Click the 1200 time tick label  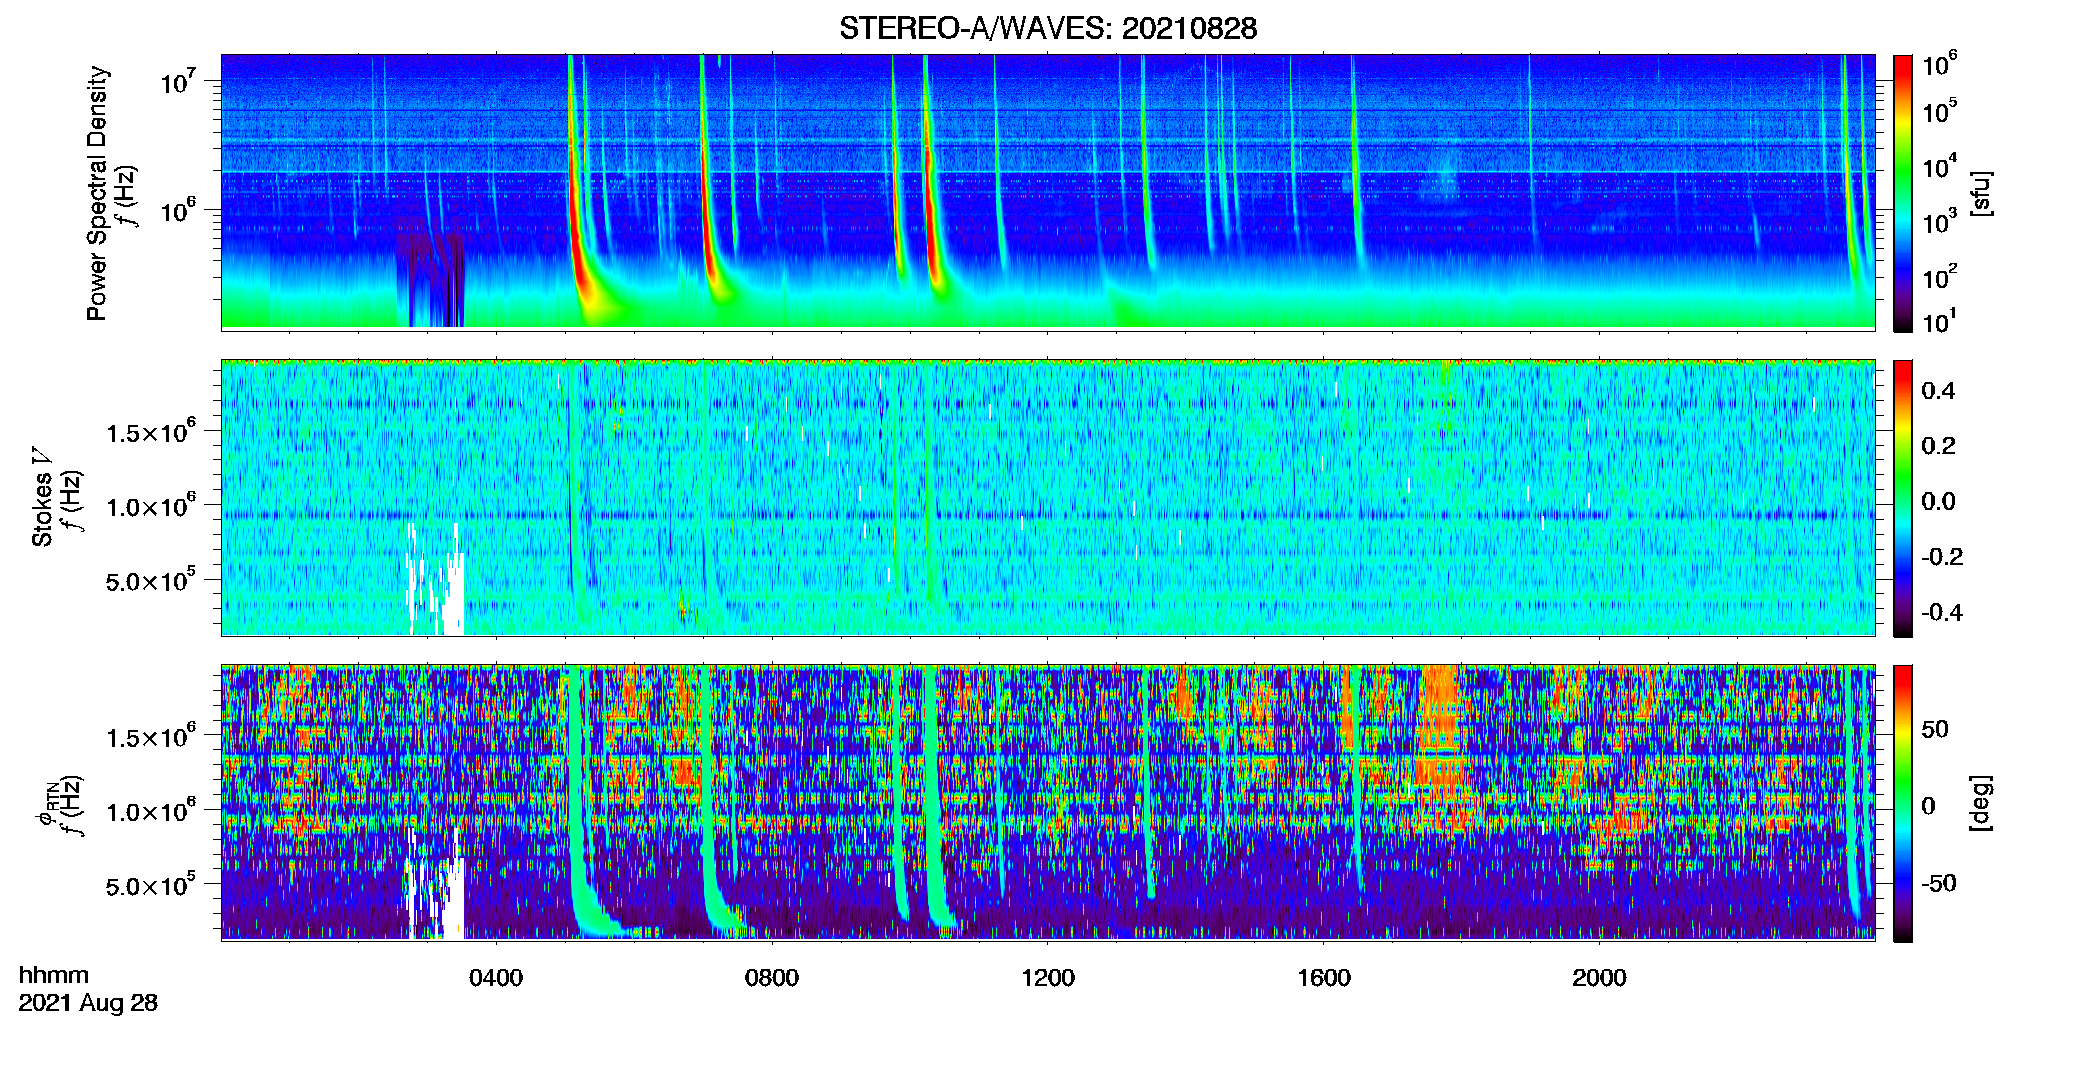coord(1048,977)
